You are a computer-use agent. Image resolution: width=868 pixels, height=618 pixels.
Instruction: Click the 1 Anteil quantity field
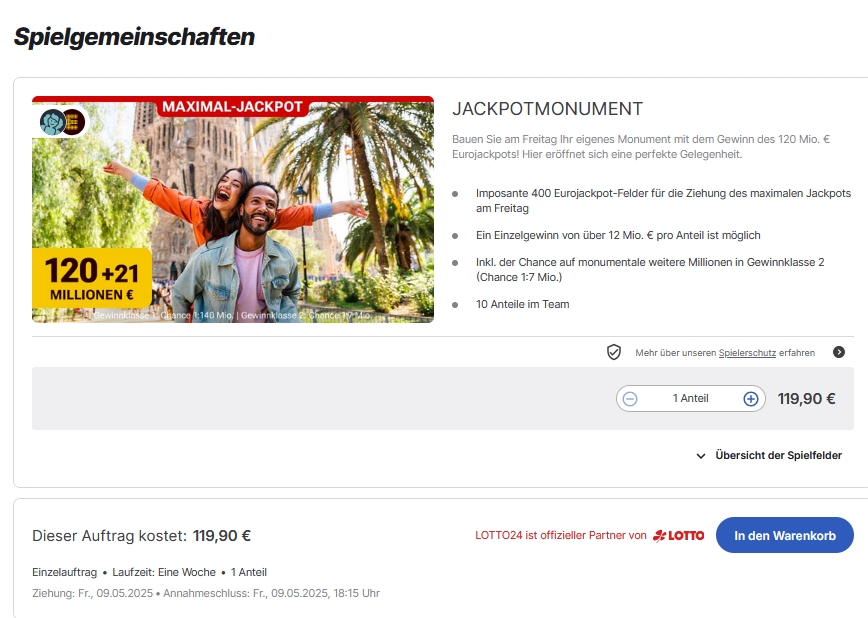click(x=690, y=398)
